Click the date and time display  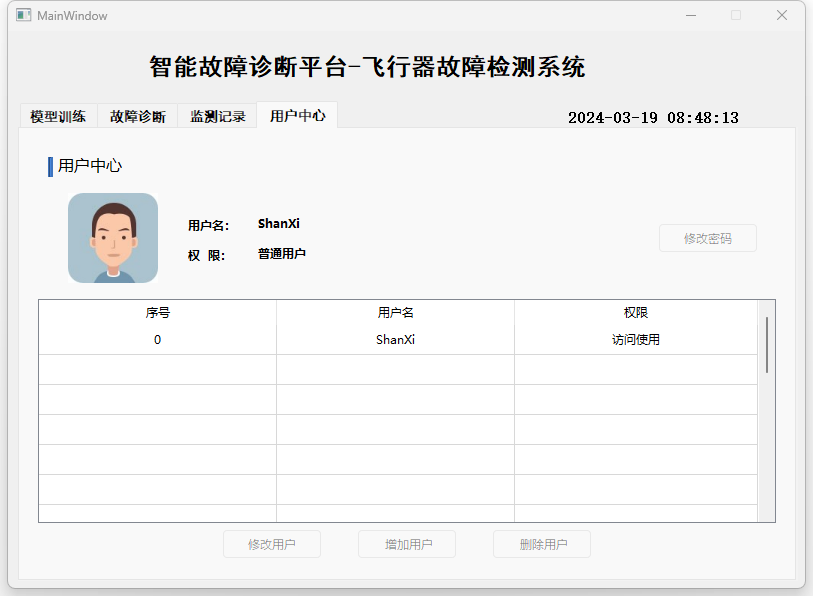point(653,118)
